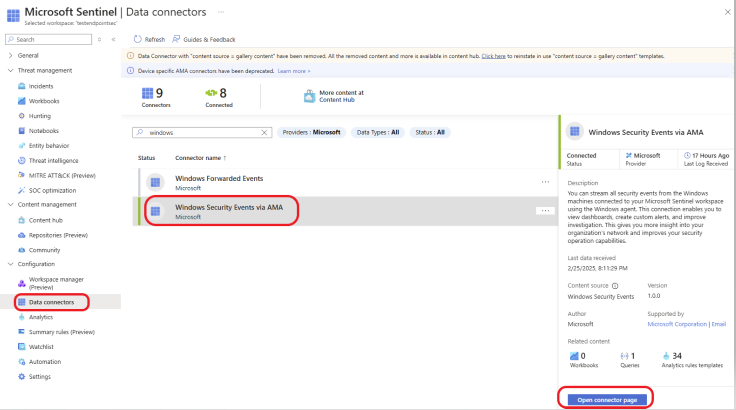The image size is (736, 410).
Task: Follow the 'Click here' link in banner
Action: coord(493,56)
